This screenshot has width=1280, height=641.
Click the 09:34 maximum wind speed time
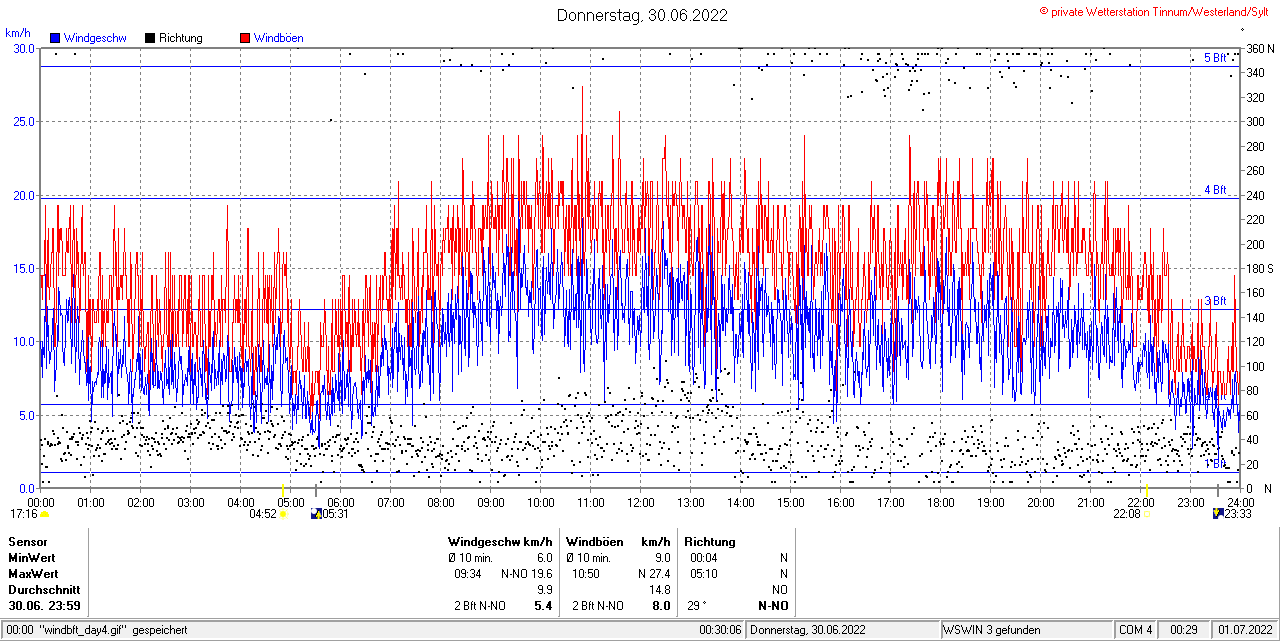468,574
